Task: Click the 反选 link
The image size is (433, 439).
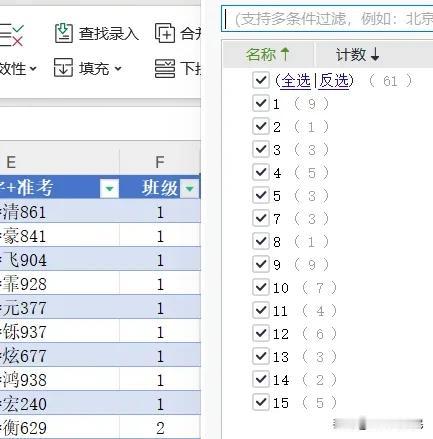Action: coord(334,81)
